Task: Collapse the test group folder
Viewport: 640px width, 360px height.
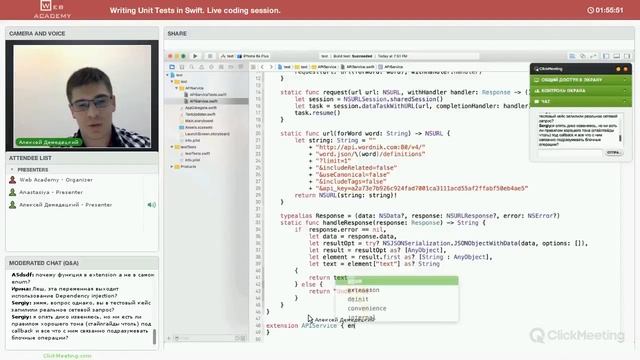Action: coord(172,82)
